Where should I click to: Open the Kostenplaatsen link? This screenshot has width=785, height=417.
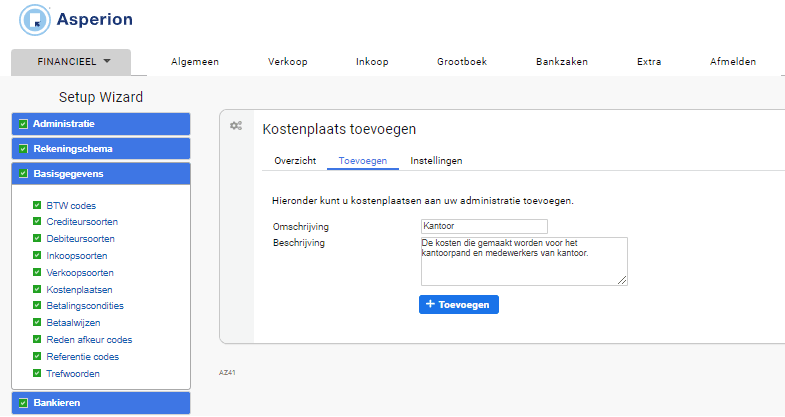click(x=80, y=290)
